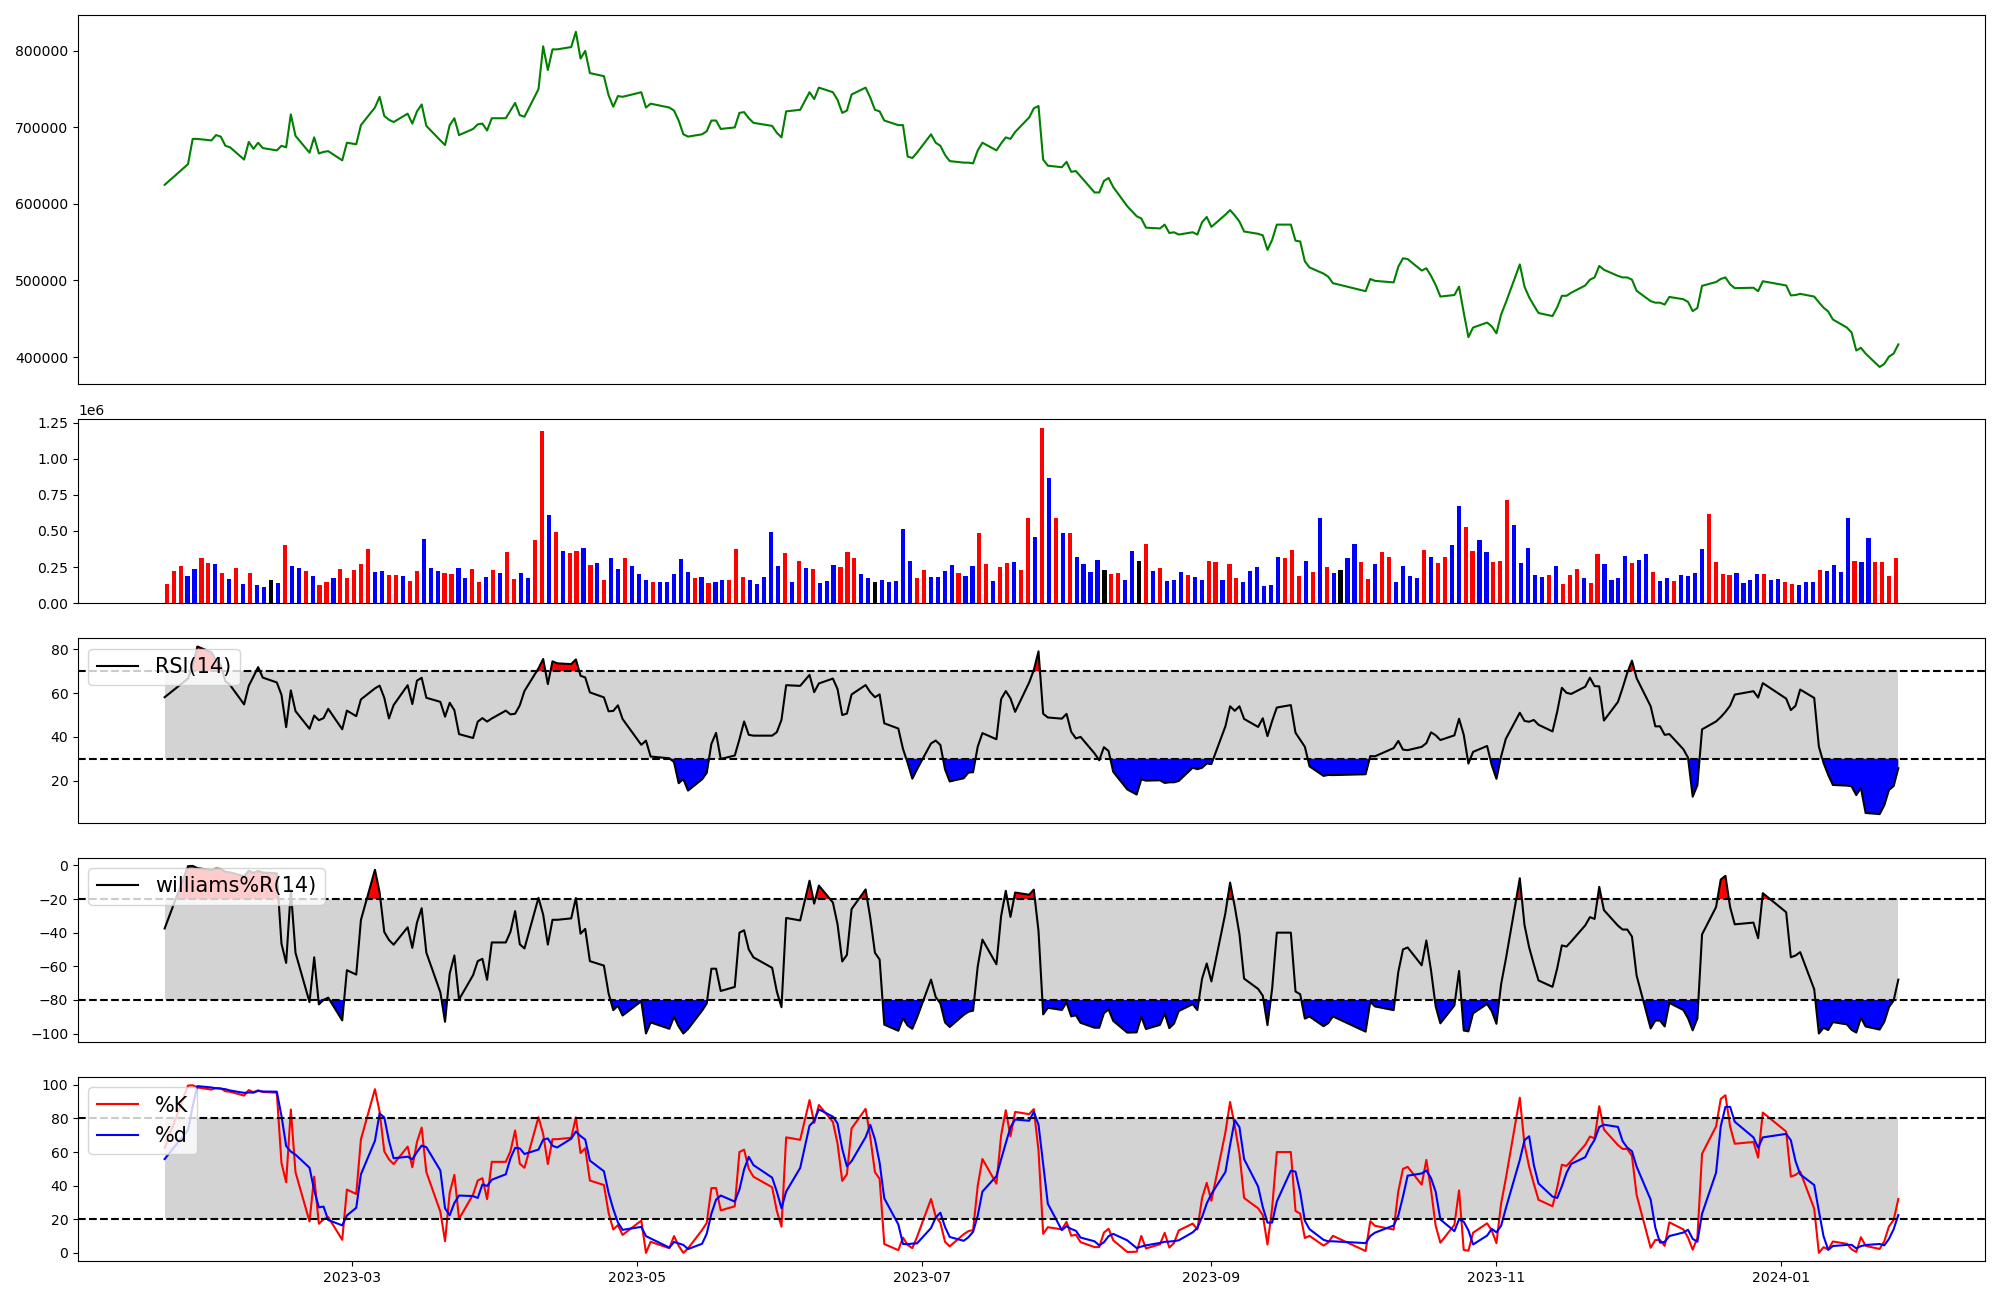The image size is (2000, 1300).
Task: Click the 400000 price axis tick label
Action: (41, 358)
